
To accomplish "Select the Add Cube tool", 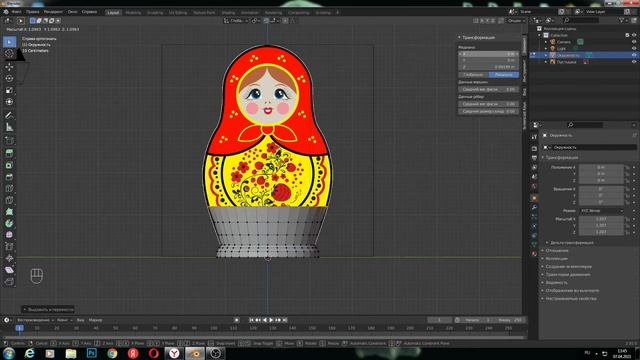I will (x=9, y=141).
